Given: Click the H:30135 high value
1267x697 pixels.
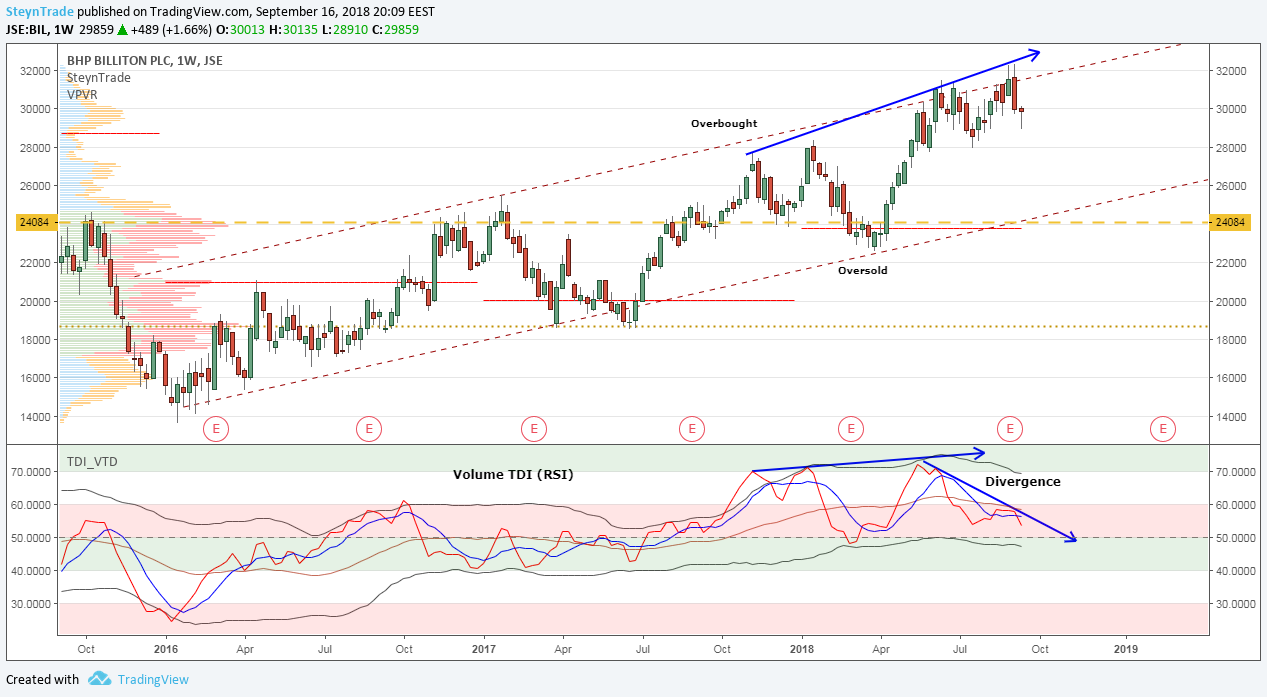Looking at the screenshot, I should point(292,30).
